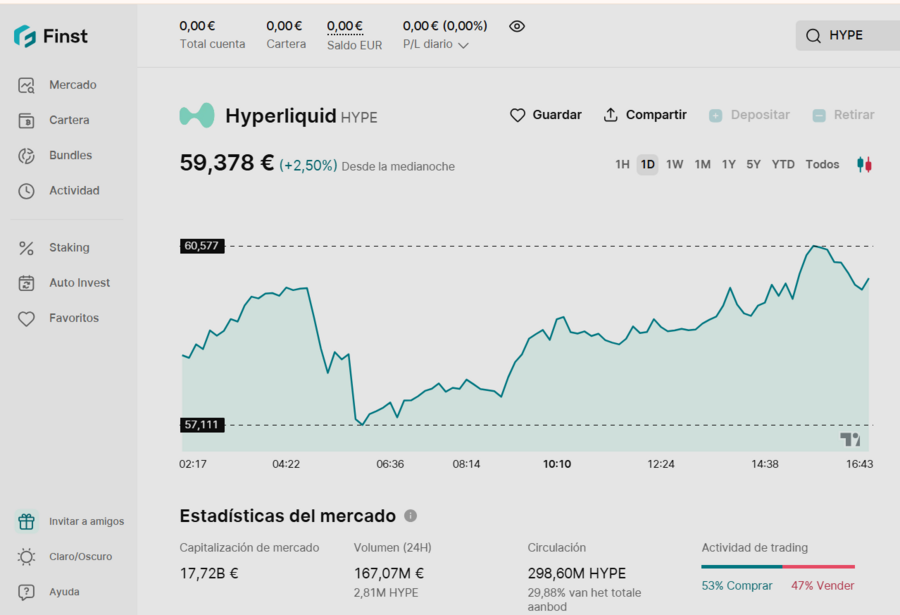Viewport: 900px width, 615px height.
Task: Open Staking in the sidebar
Action: (x=69, y=247)
